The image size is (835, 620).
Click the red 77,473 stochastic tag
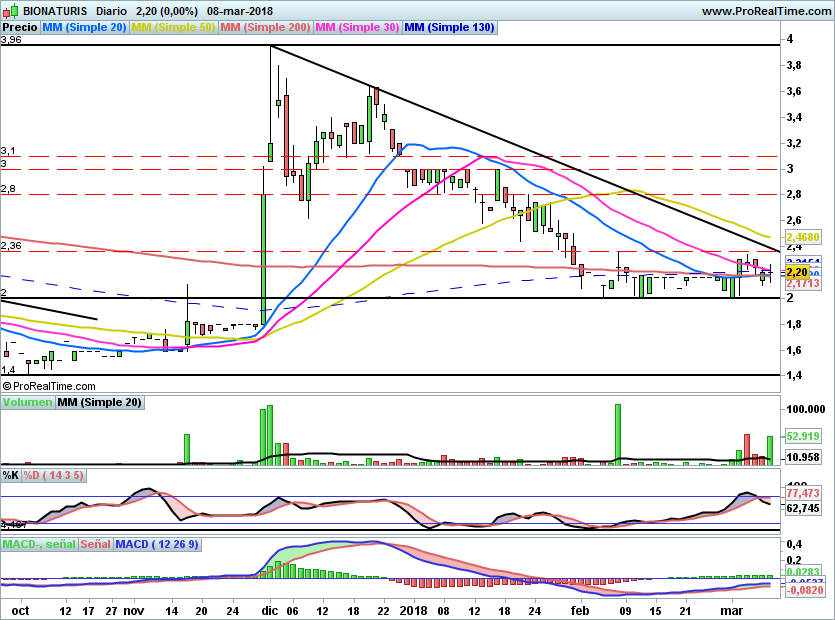coord(803,493)
